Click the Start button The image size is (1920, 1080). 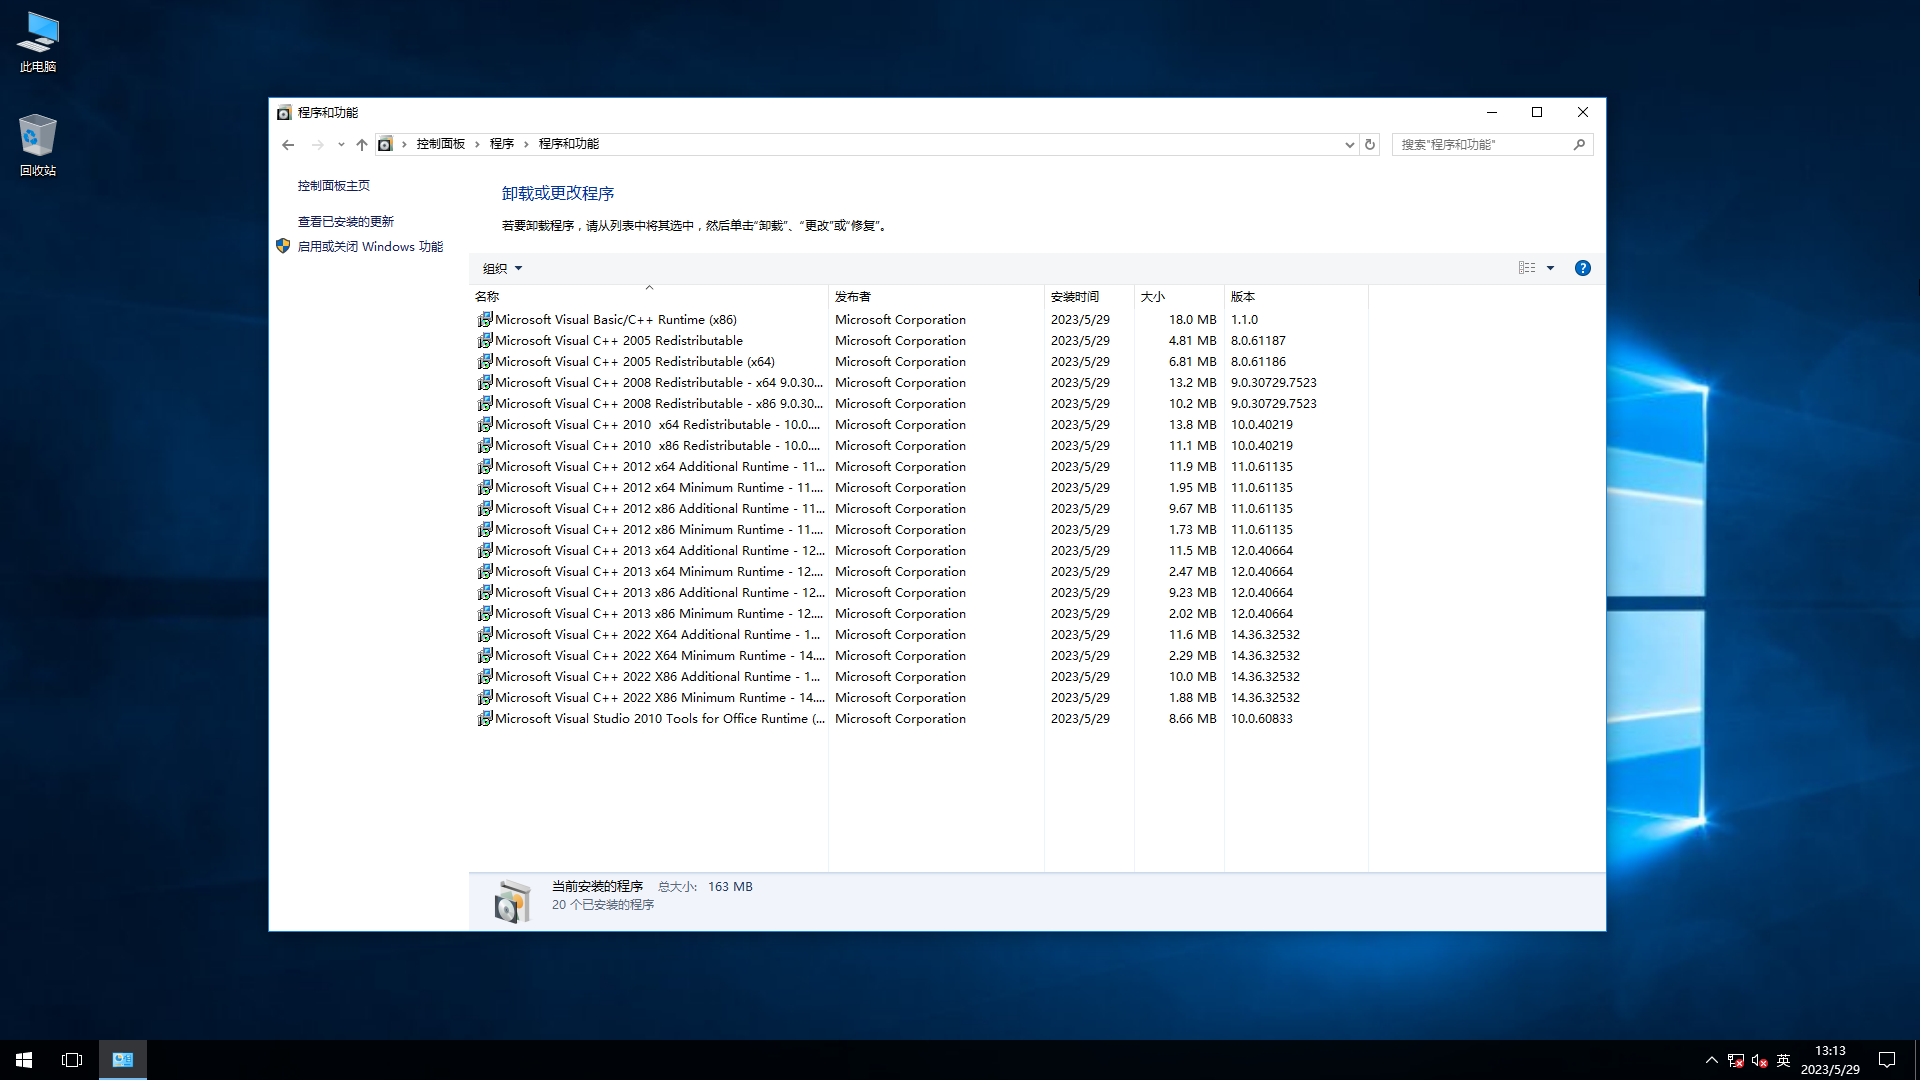pyautogui.click(x=24, y=1060)
